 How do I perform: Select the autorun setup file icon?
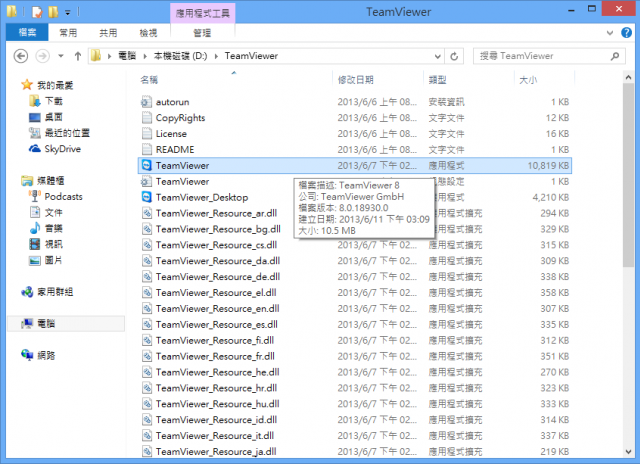(x=146, y=102)
